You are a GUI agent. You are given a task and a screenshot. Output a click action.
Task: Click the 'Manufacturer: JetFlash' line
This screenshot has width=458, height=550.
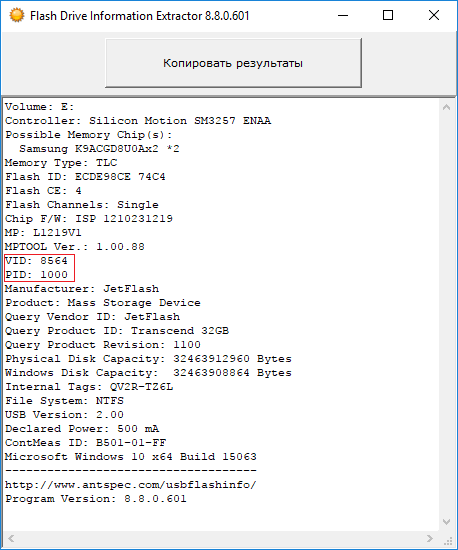pyautogui.click(x=82, y=289)
